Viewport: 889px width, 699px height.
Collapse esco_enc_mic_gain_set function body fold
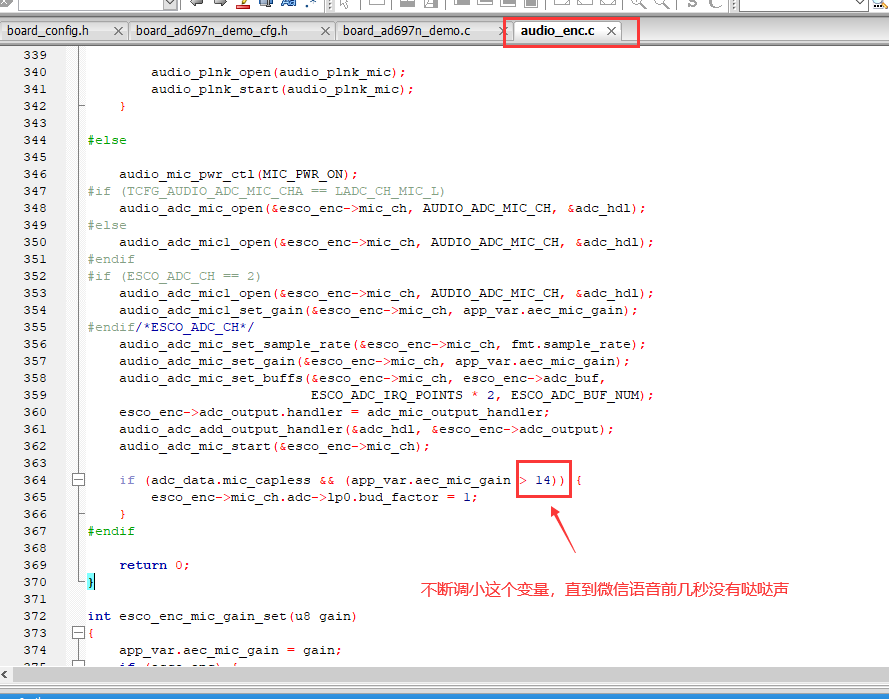(79, 633)
